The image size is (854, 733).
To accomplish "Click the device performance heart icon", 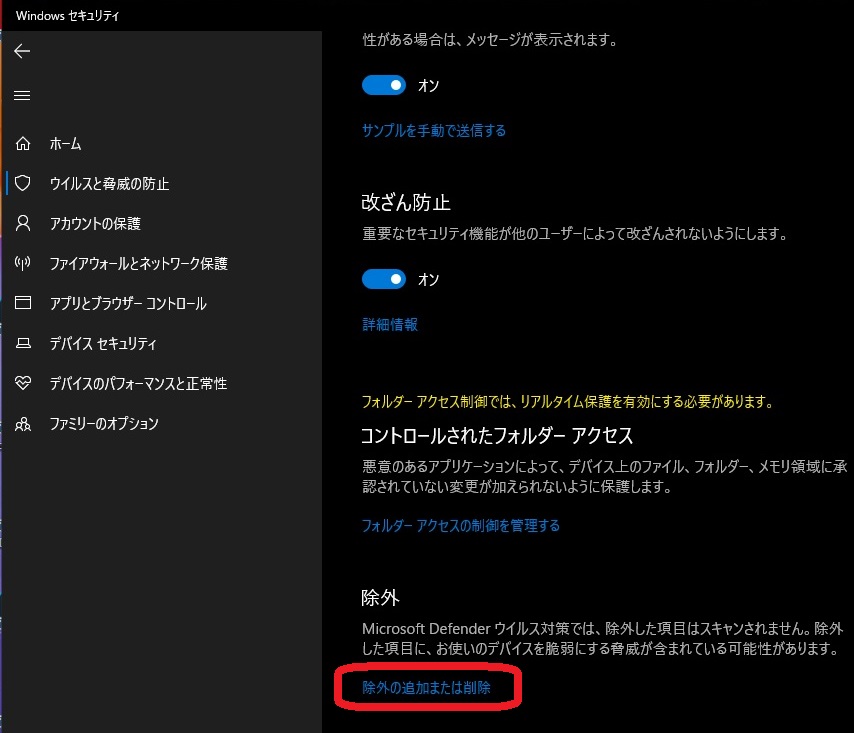I will click(x=23, y=384).
